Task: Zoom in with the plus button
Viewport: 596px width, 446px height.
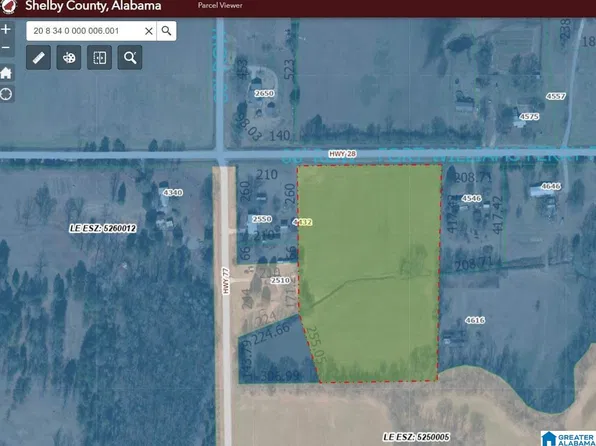Action: click(x=6, y=30)
